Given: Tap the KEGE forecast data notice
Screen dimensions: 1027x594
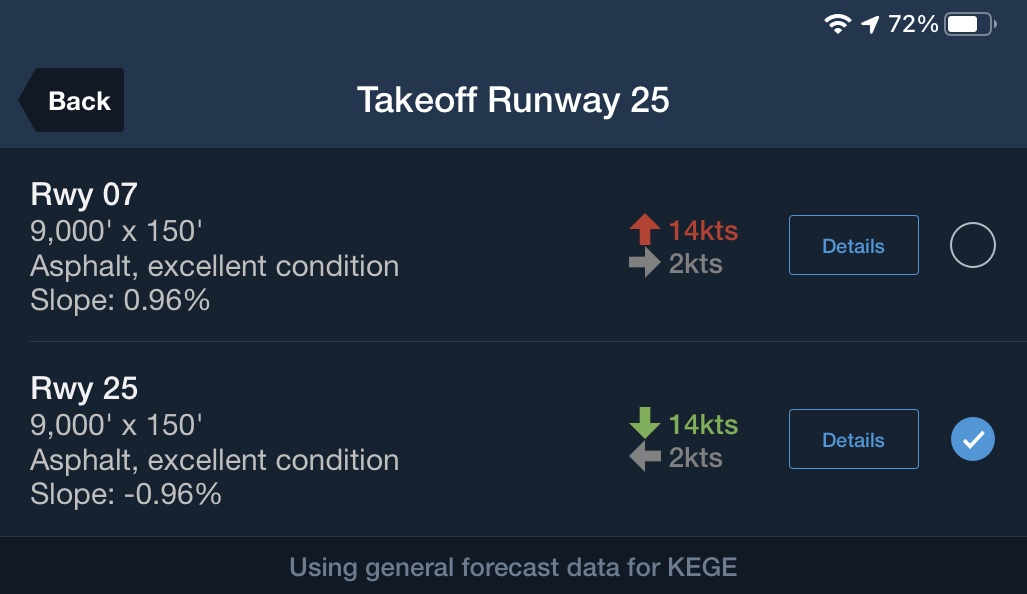Looking at the screenshot, I should pyautogui.click(x=513, y=568).
